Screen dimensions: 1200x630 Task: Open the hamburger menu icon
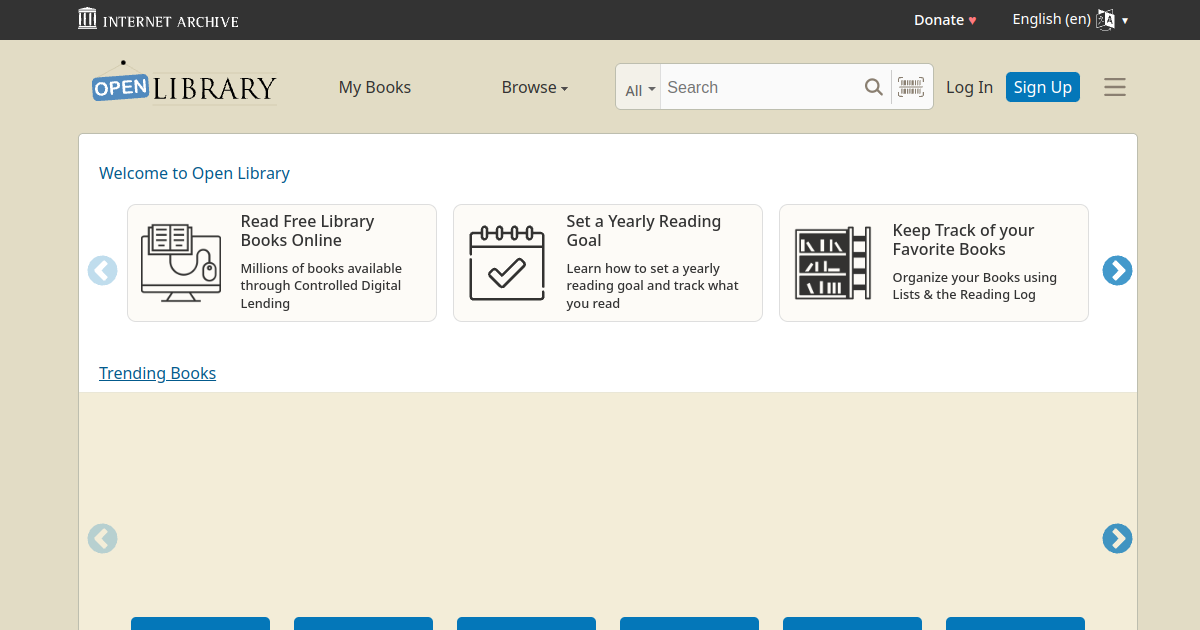click(1115, 87)
